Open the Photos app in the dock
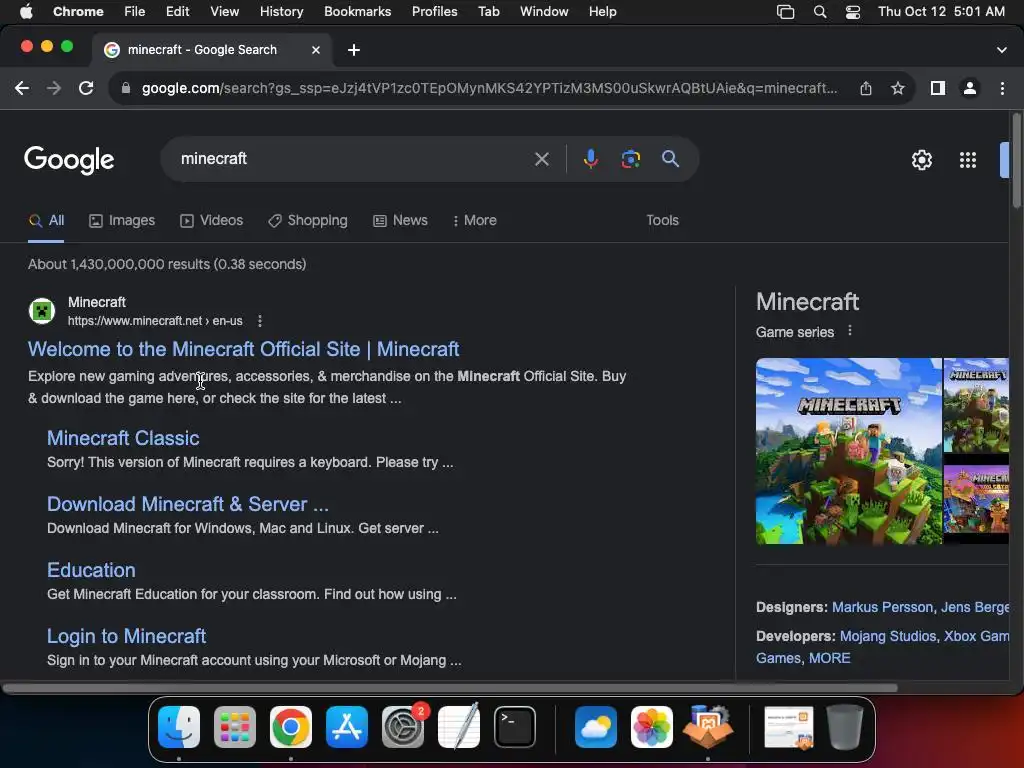The height and width of the screenshot is (768, 1024). (x=652, y=727)
